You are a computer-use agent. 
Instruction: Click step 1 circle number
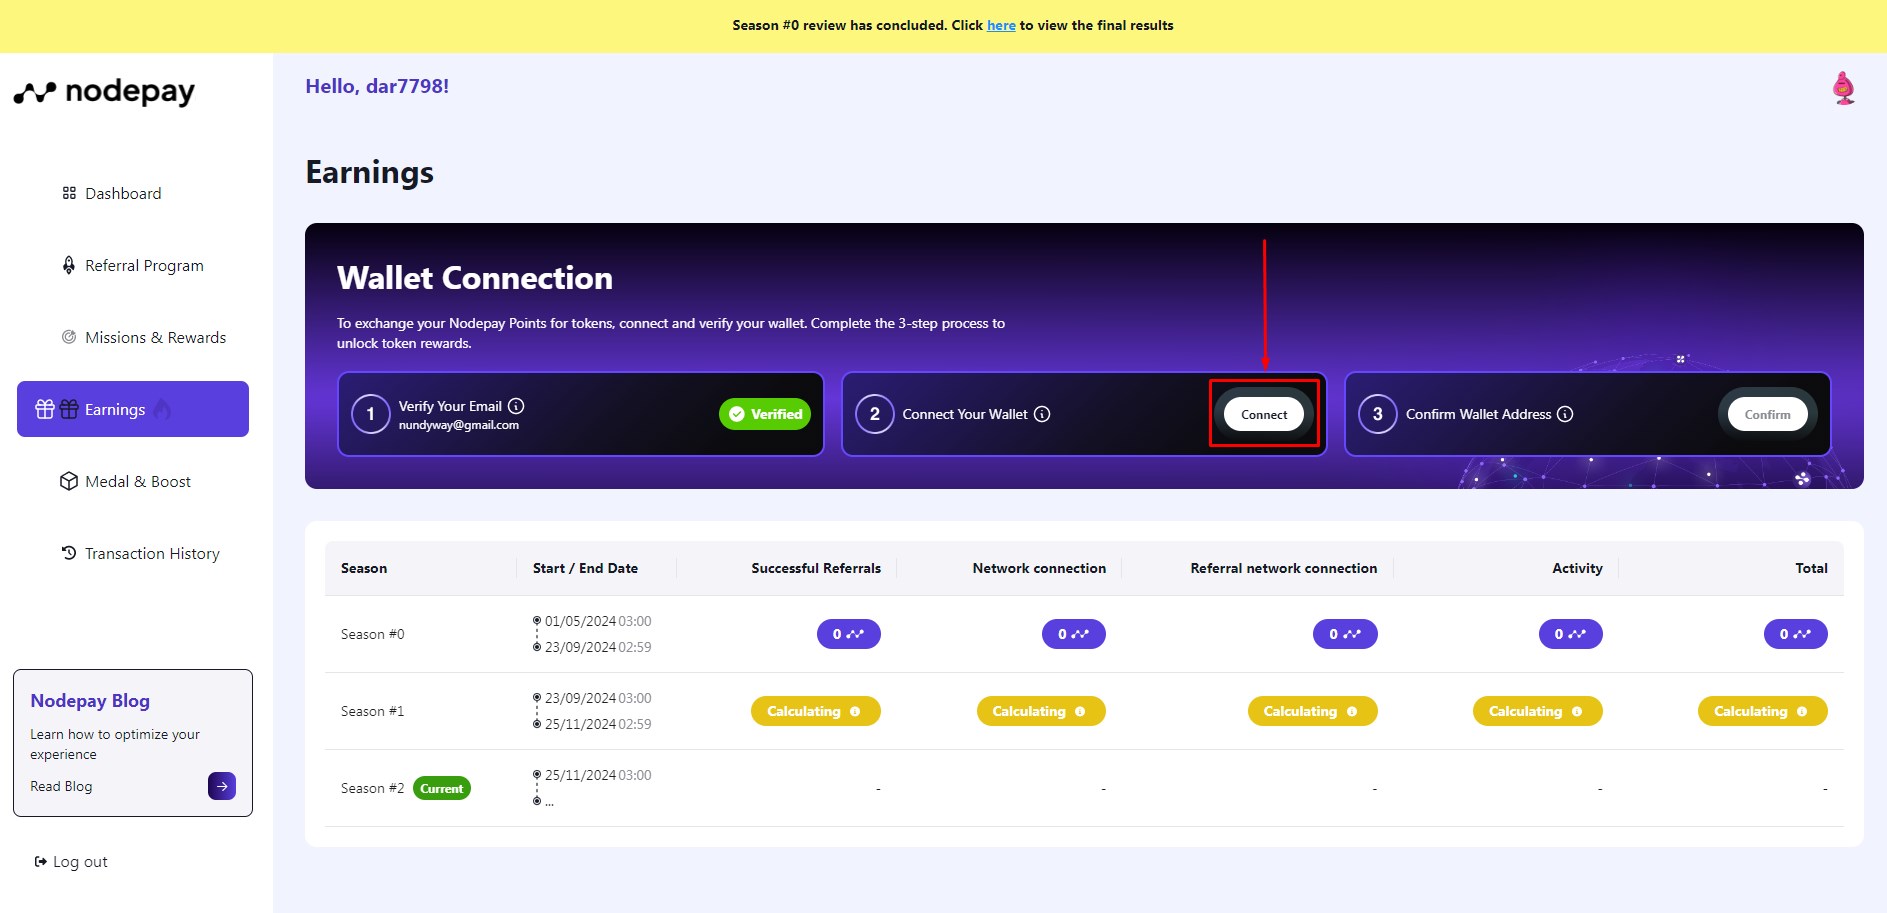(x=371, y=414)
